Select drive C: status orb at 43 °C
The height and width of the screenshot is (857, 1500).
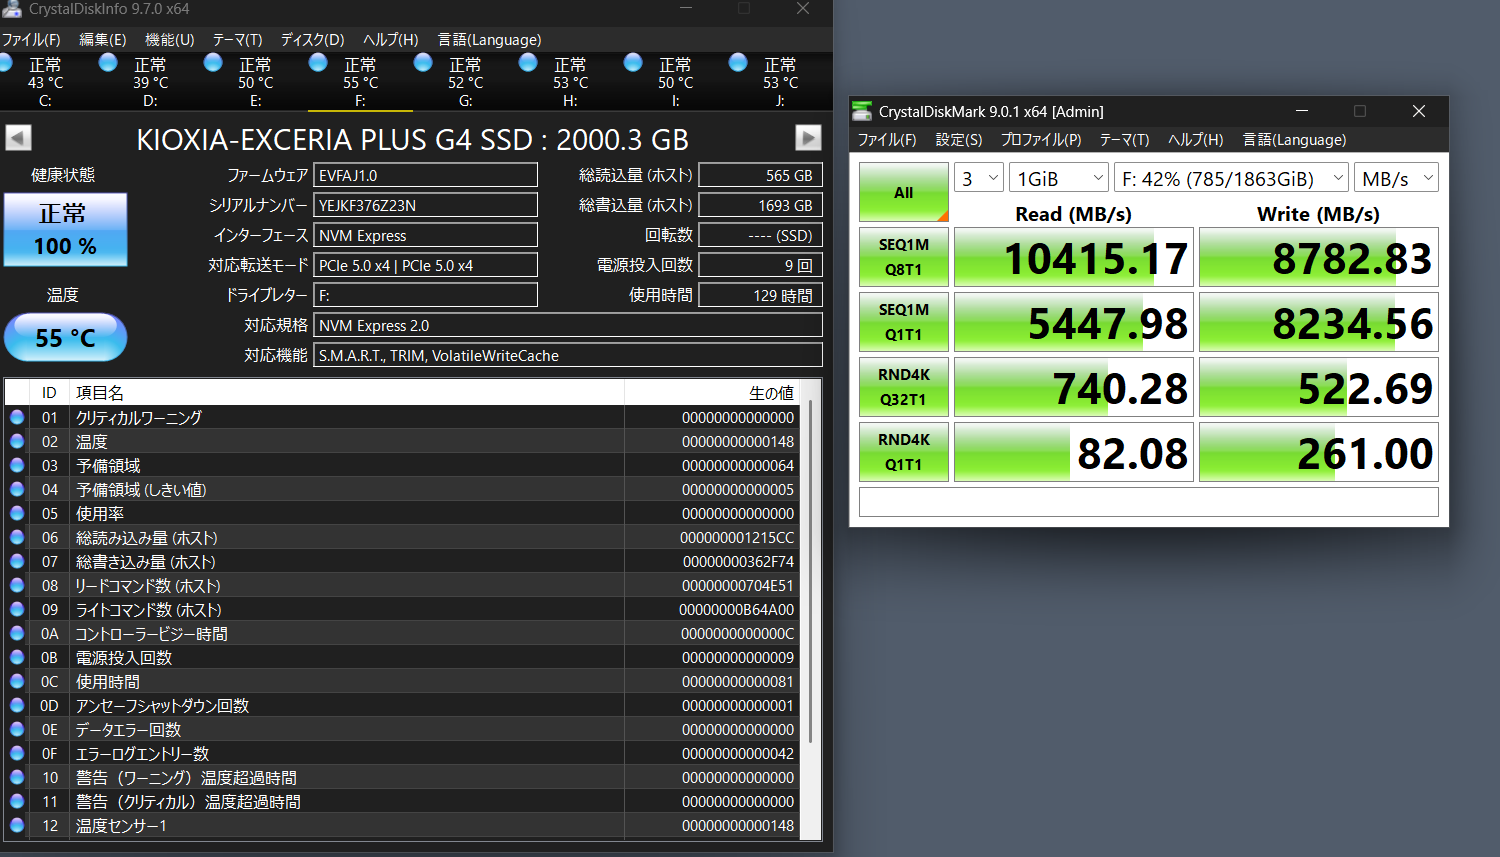click(x=5, y=63)
